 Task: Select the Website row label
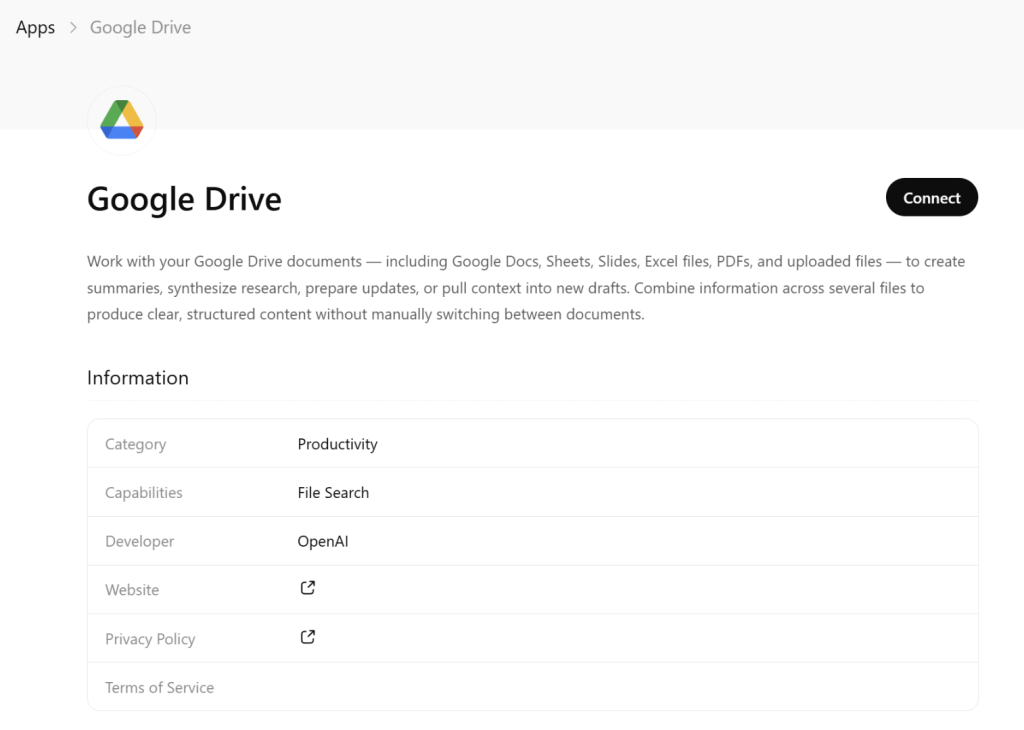coord(132,590)
